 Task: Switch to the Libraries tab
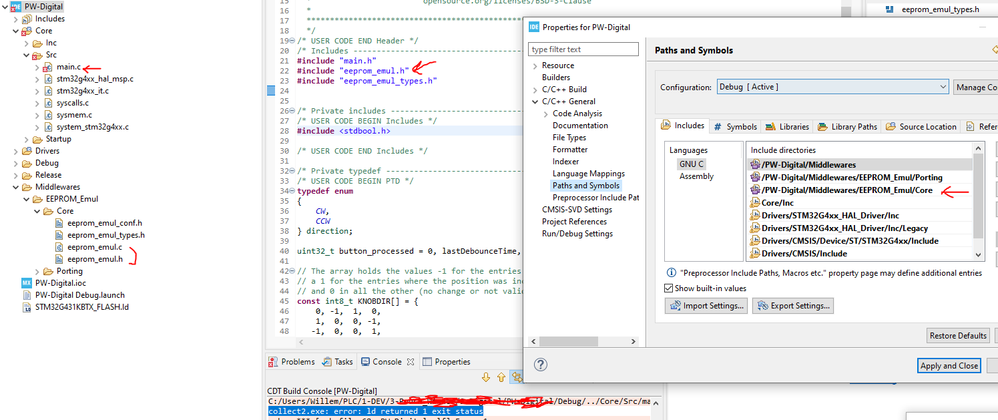787,127
